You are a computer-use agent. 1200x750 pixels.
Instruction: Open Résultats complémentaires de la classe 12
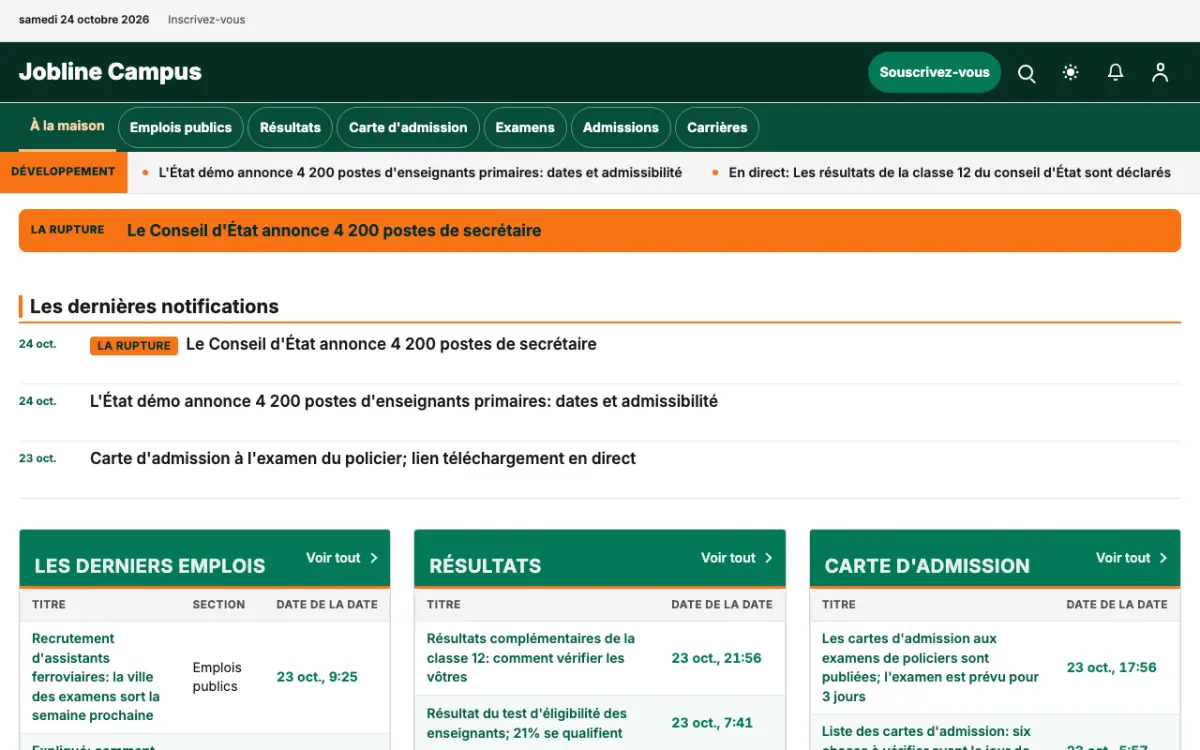point(531,658)
